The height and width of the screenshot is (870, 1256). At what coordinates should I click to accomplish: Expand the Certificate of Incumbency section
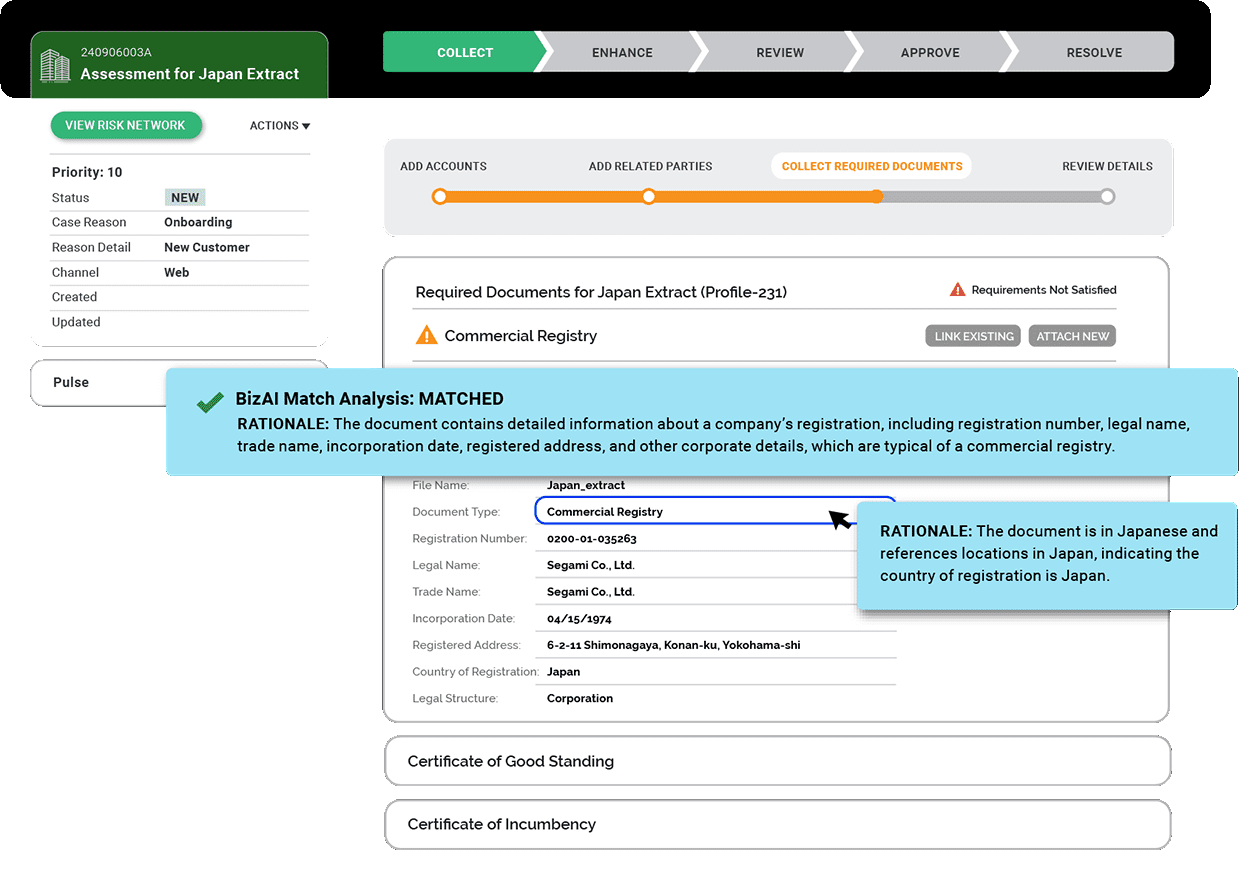(777, 825)
